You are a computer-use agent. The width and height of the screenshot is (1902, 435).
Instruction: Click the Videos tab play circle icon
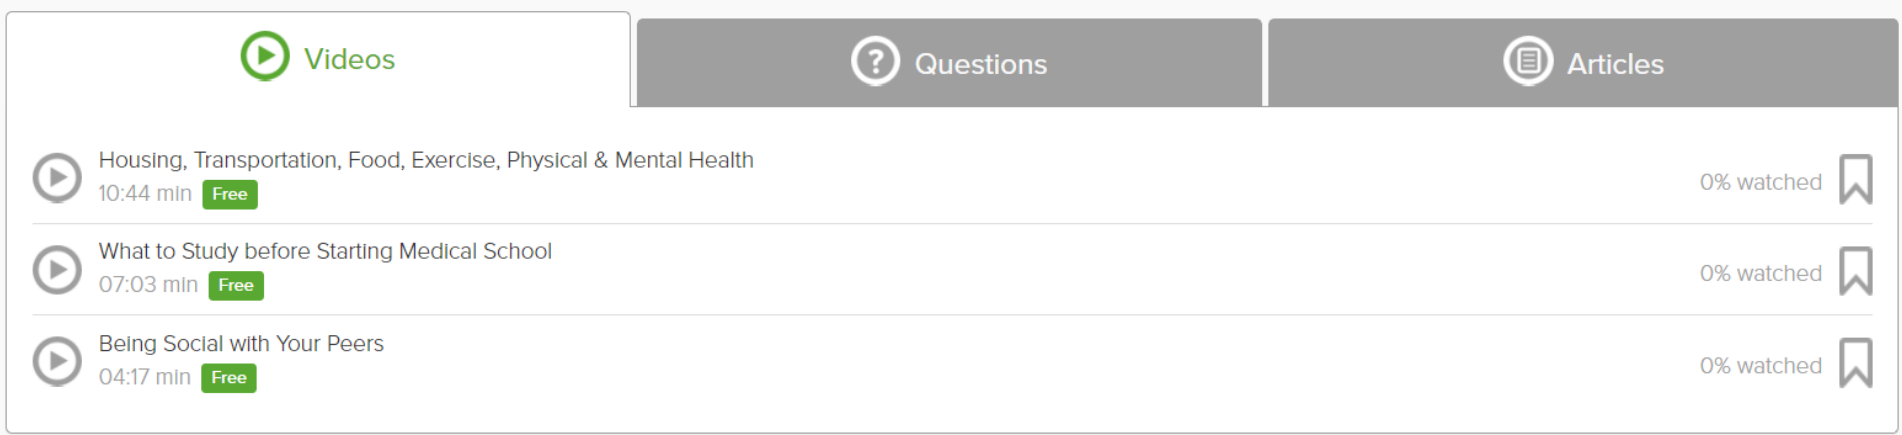point(265,56)
